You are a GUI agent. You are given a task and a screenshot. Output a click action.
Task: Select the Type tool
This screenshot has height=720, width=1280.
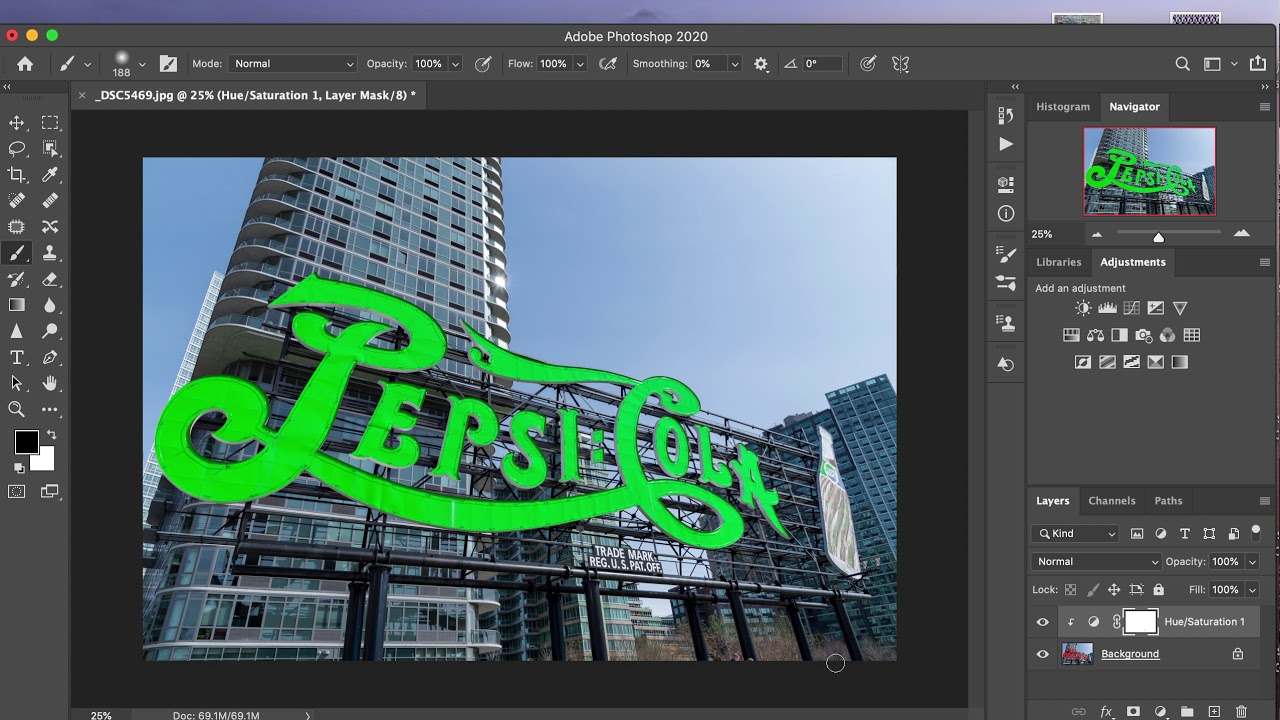click(x=17, y=357)
